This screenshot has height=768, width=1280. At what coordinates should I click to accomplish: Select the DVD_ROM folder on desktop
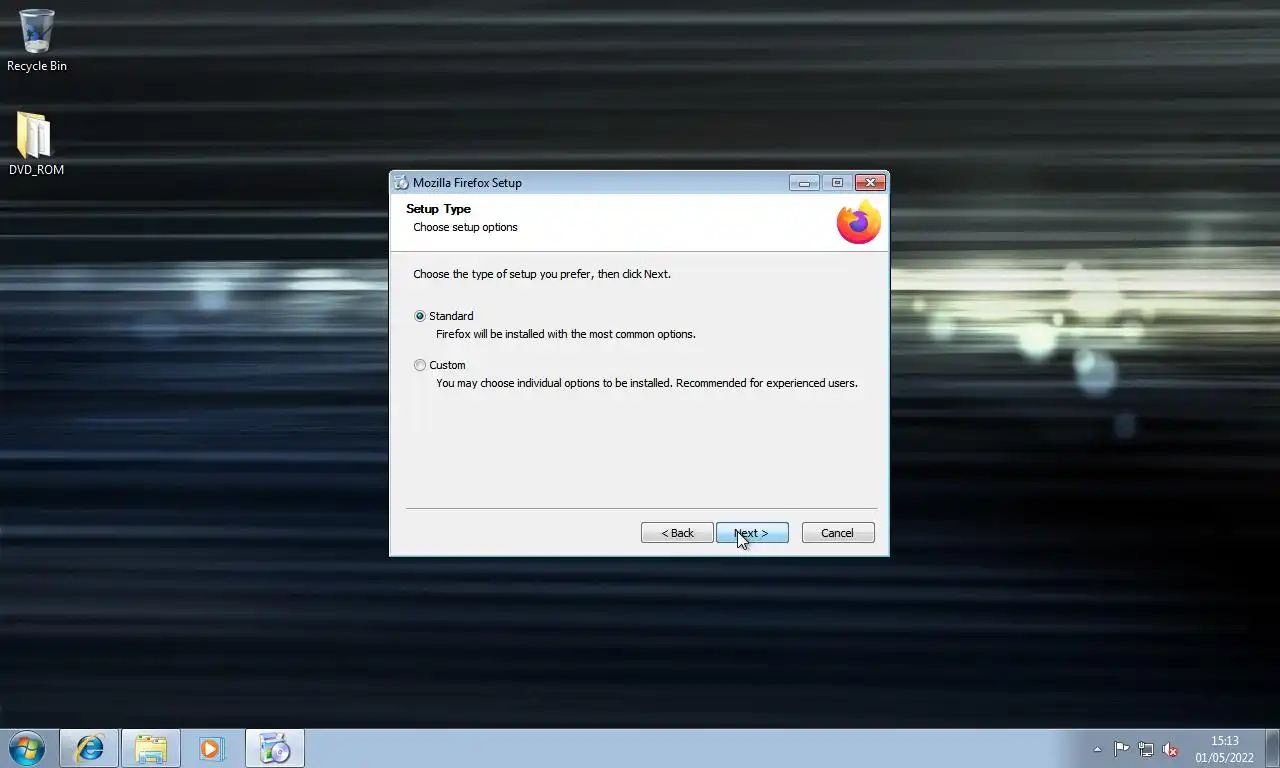coord(37,144)
